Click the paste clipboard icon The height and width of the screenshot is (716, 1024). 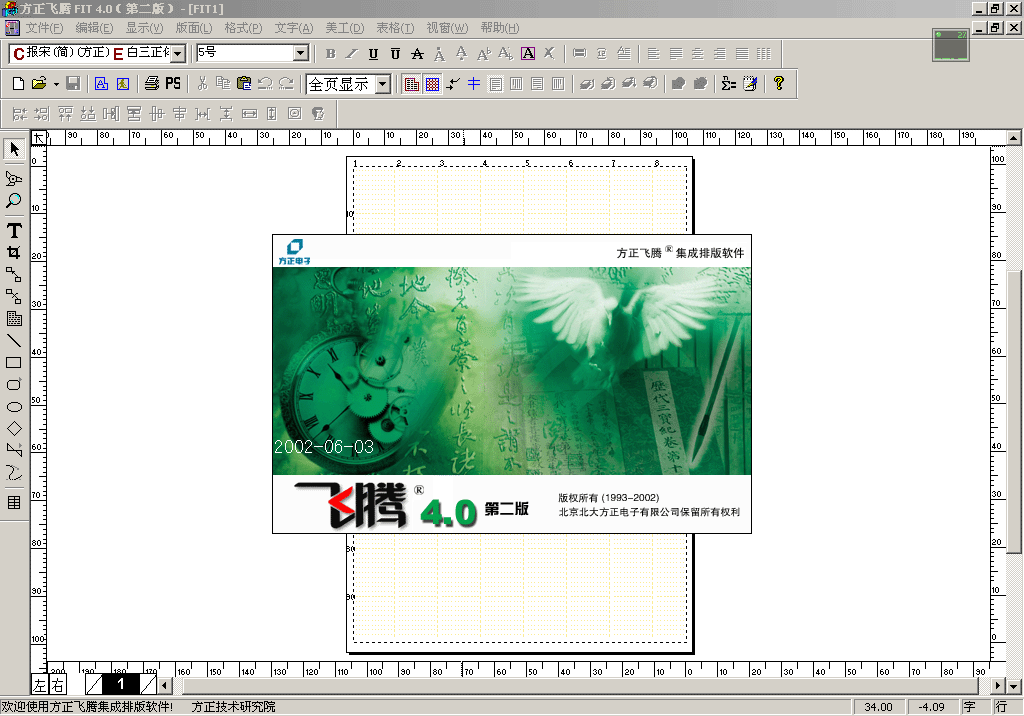pyautogui.click(x=244, y=84)
